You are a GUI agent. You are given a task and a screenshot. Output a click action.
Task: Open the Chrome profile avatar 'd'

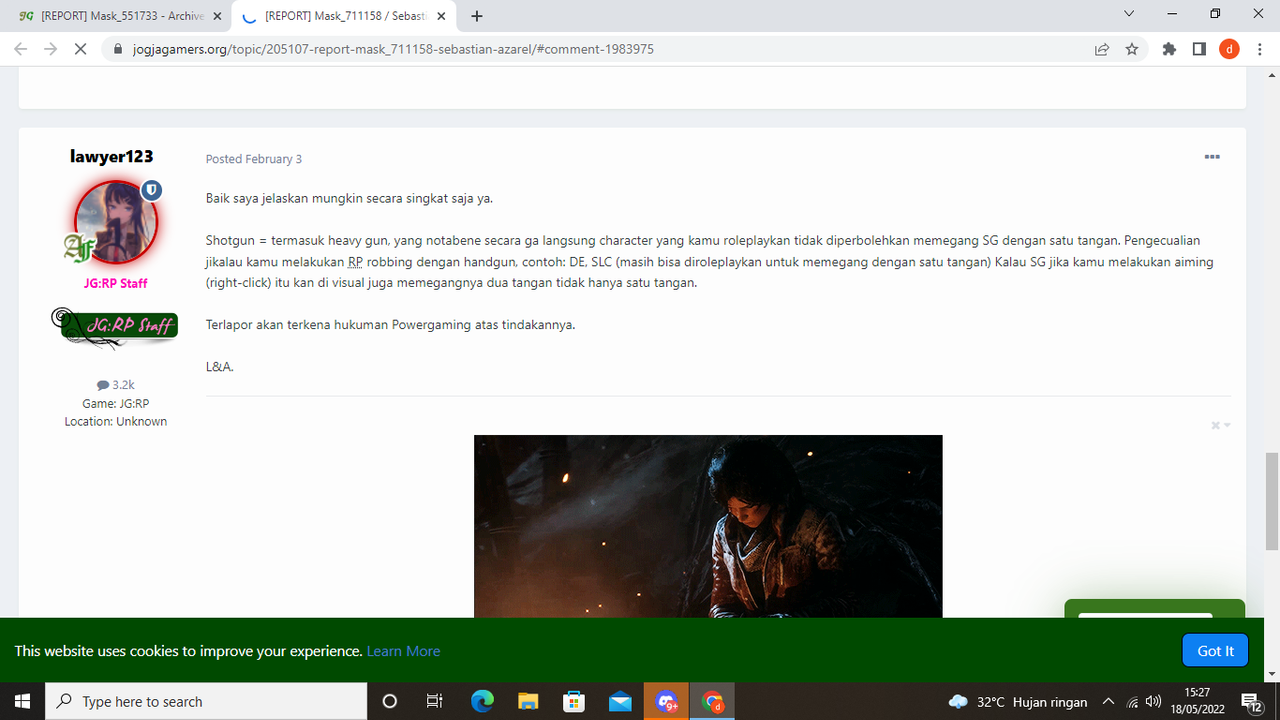click(1229, 48)
